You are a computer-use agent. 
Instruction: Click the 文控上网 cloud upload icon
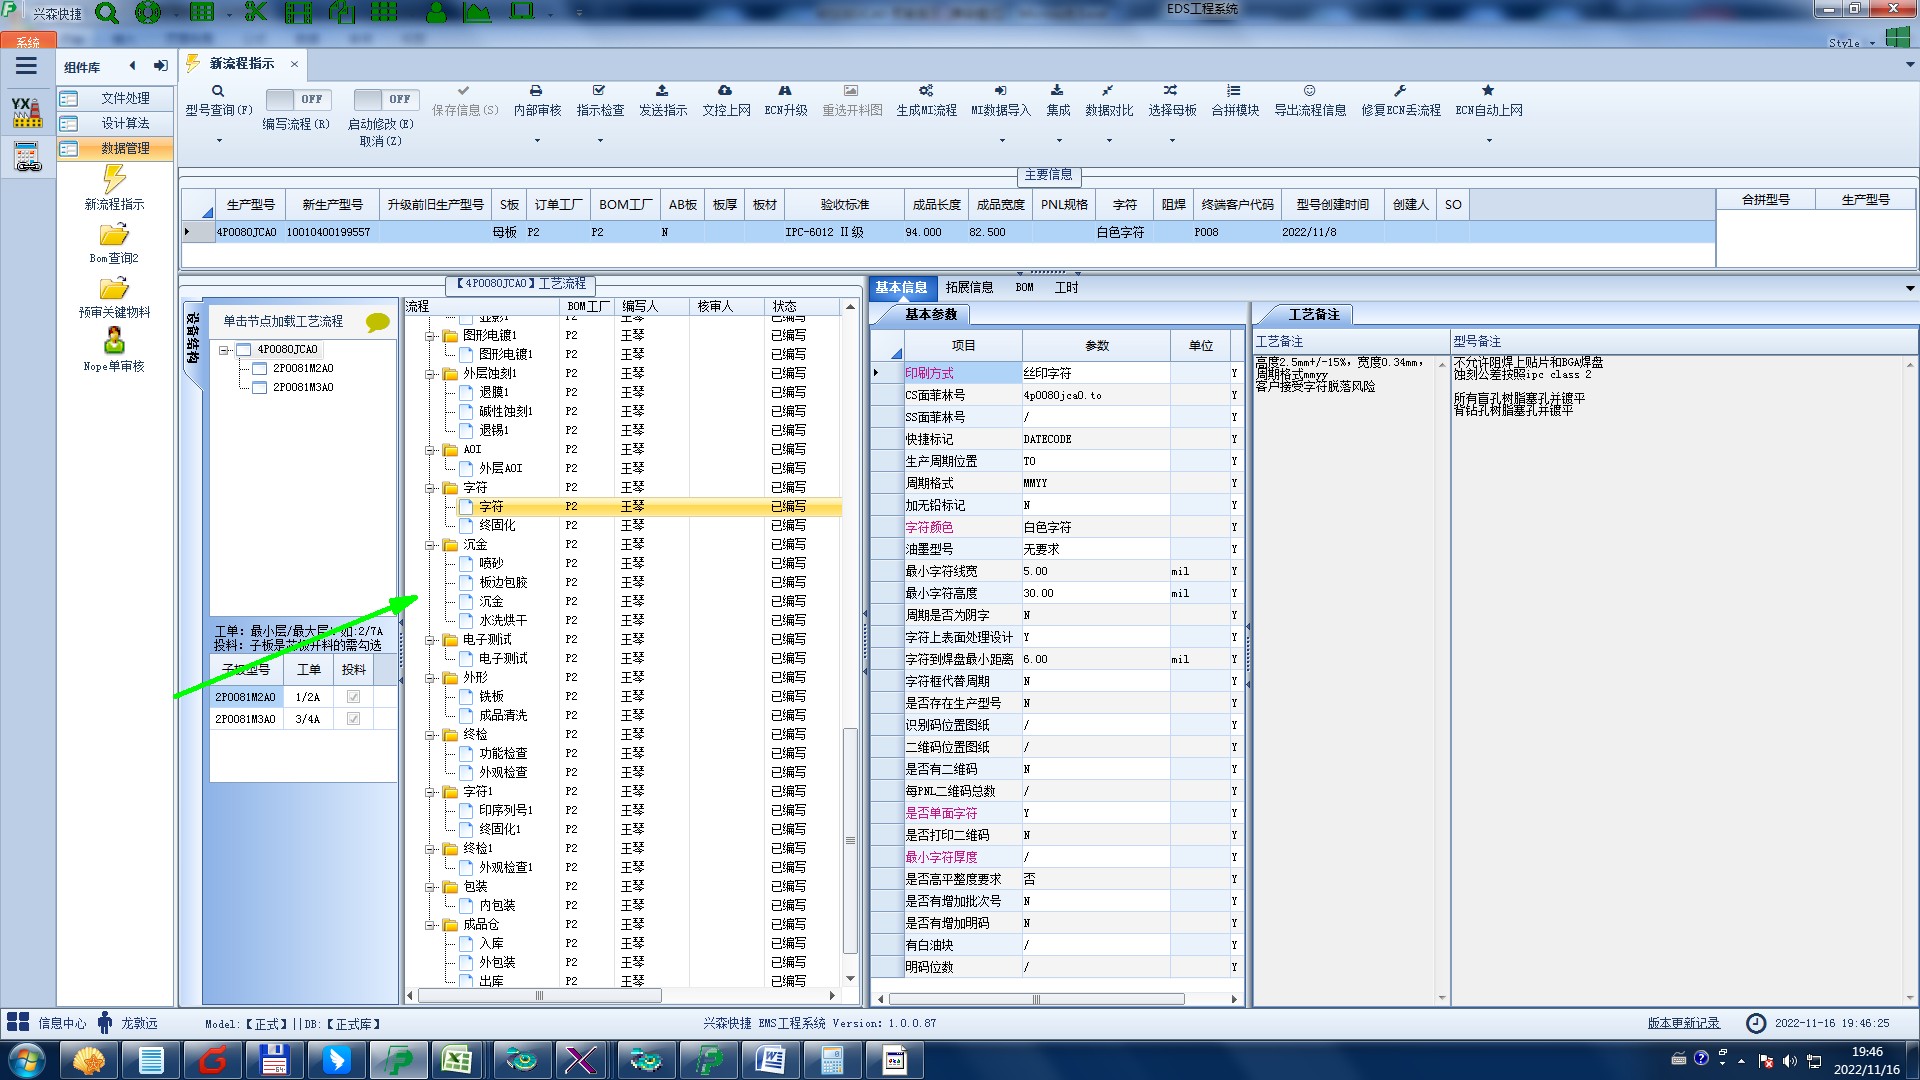725,91
